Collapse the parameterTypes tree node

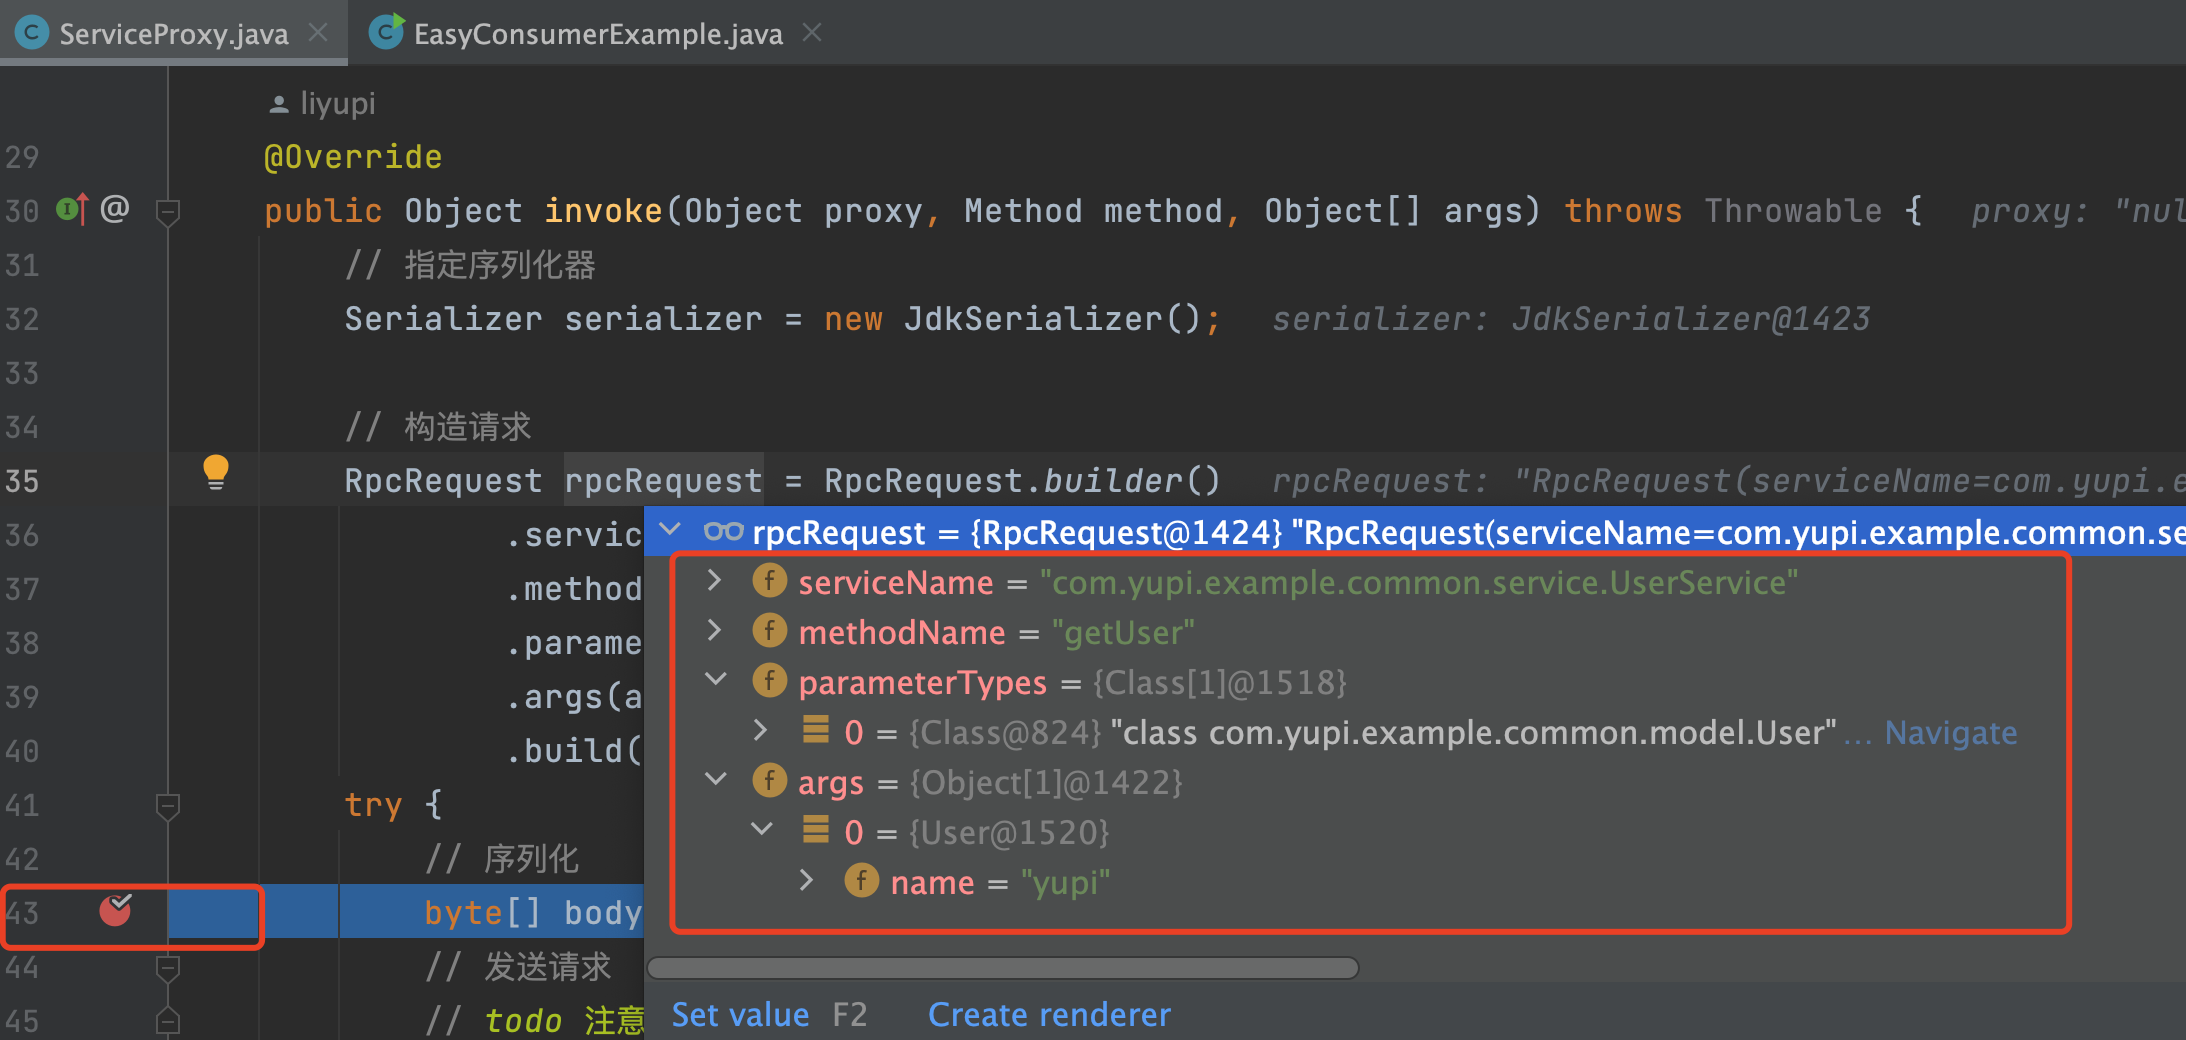(x=715, y=680)
